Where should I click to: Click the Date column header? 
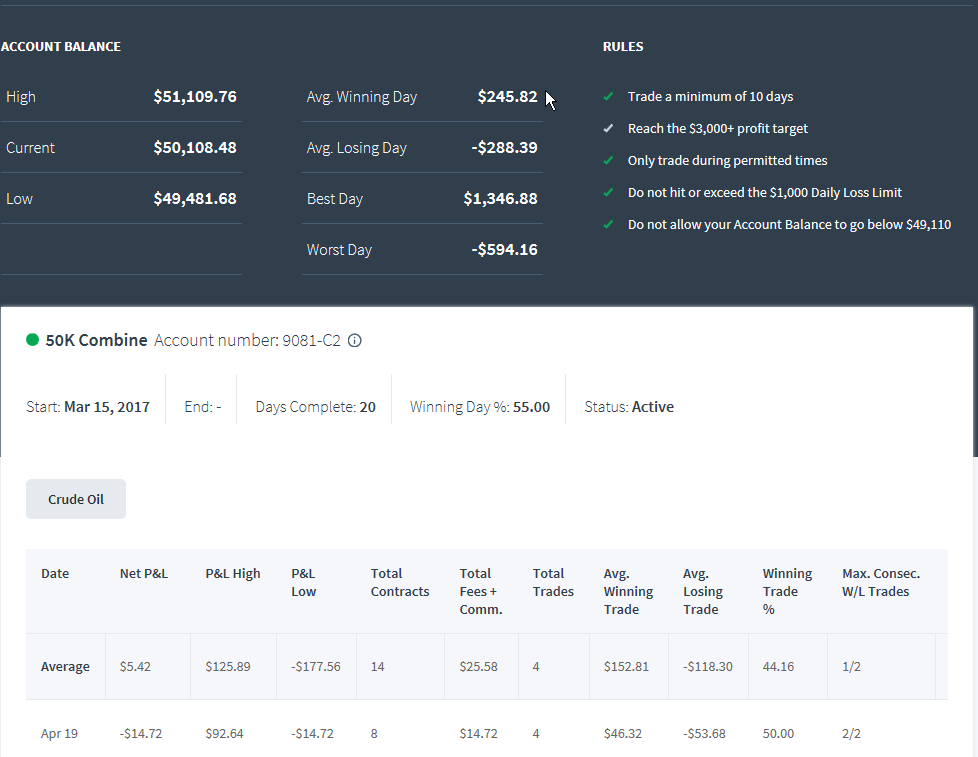click(x=55, y=574)
